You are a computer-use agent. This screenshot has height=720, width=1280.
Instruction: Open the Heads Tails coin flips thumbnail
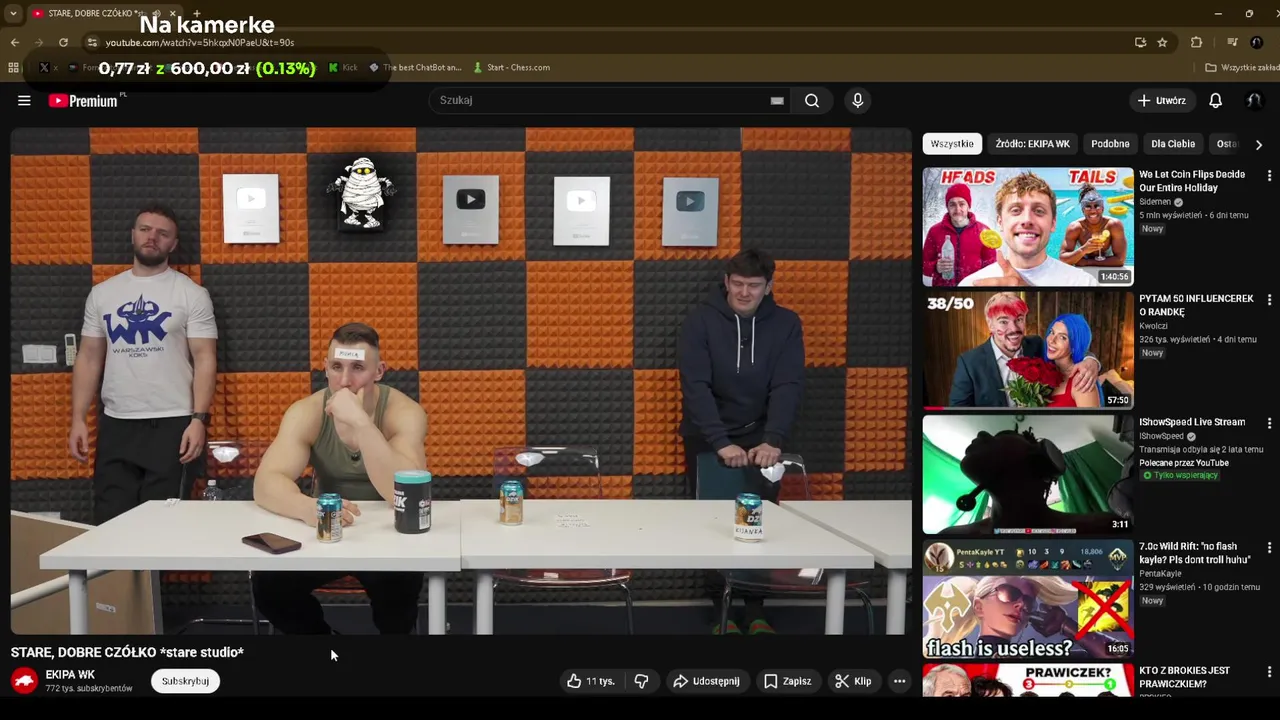point(1028,226)
